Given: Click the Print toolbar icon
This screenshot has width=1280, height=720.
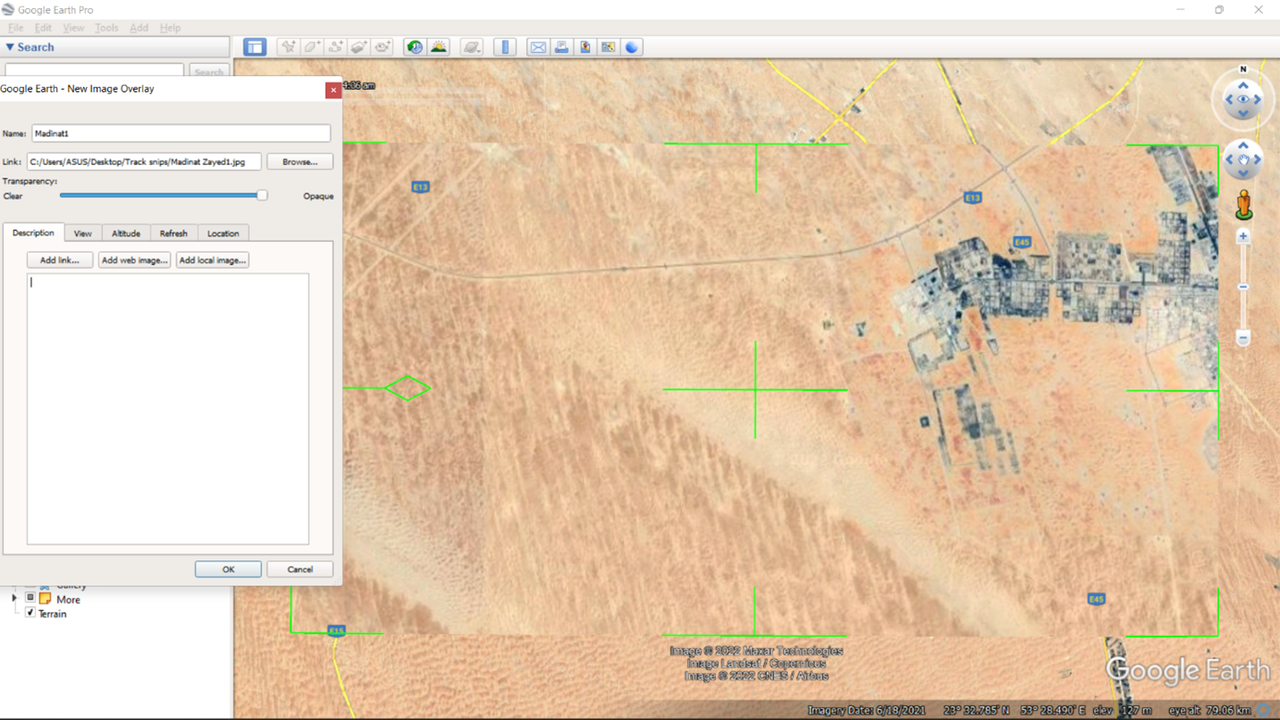Looking at the screenshot, I should 562,47.
